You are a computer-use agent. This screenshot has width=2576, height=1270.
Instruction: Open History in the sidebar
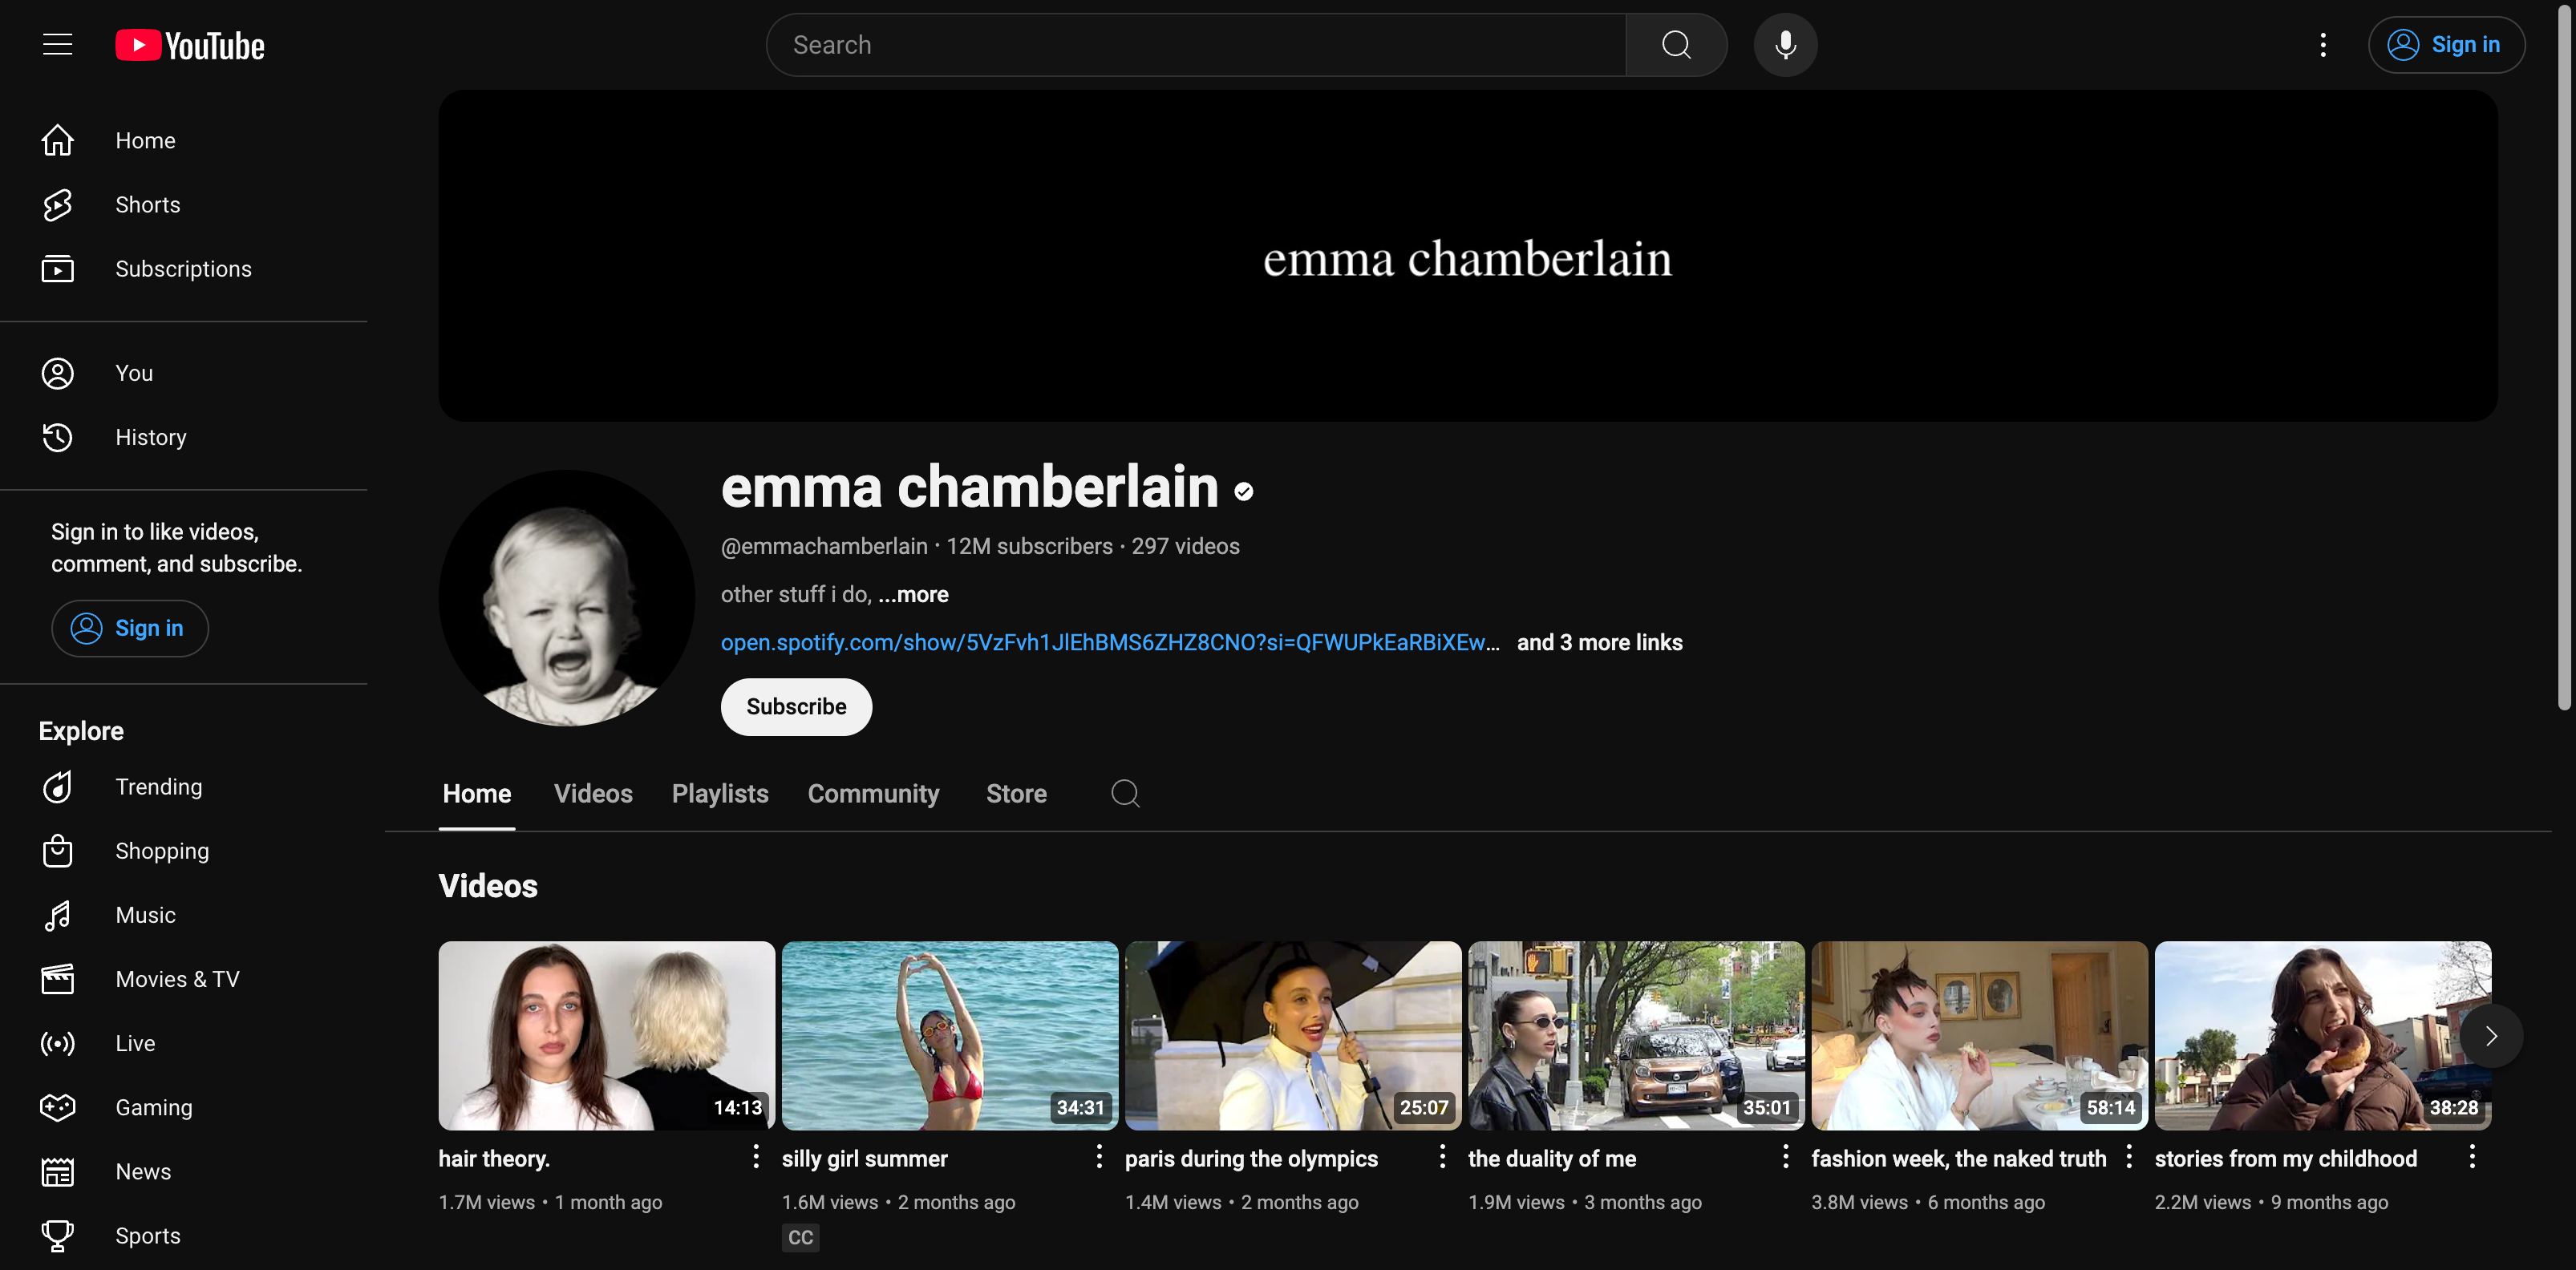pyautogui.click(x=150, y=437)
